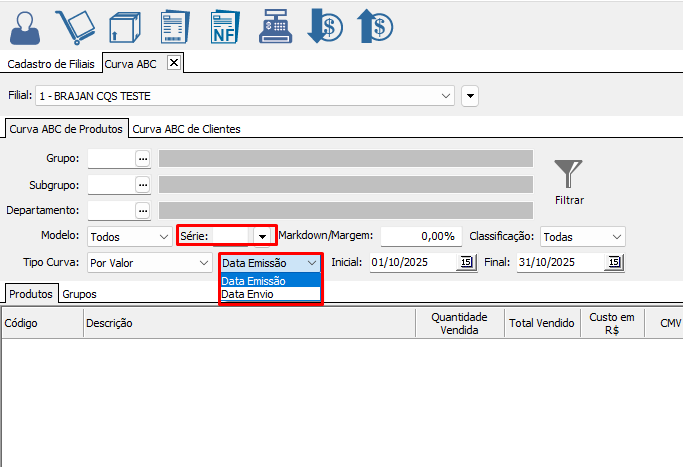This screenshot has height=467, width=683.
Task: Close the Curva ABC tab
Action: click(x=173, y=63)
